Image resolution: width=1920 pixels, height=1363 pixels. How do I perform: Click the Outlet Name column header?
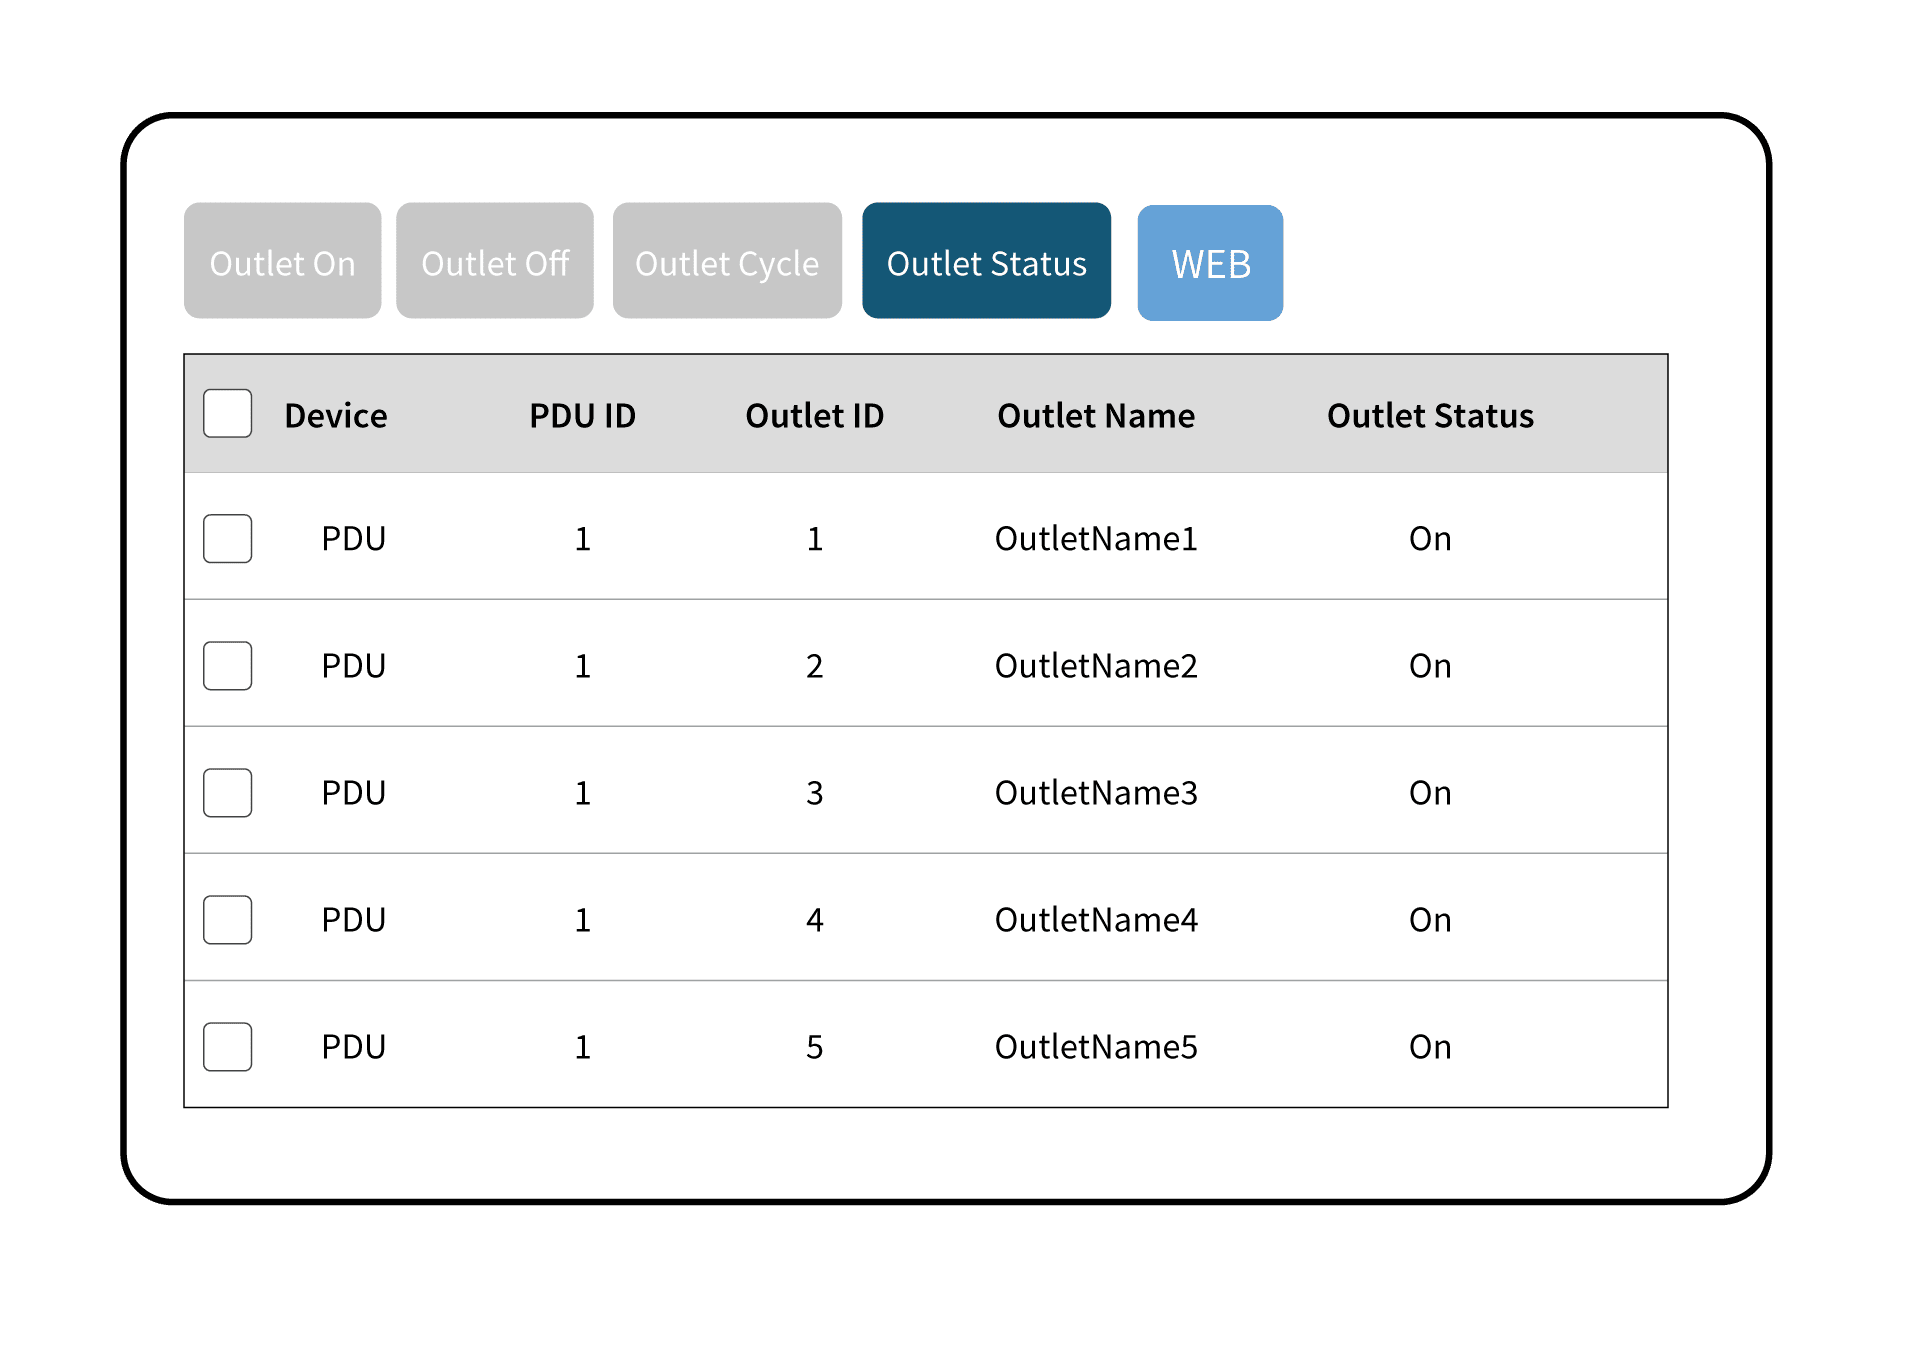(x=1096, y=416)
